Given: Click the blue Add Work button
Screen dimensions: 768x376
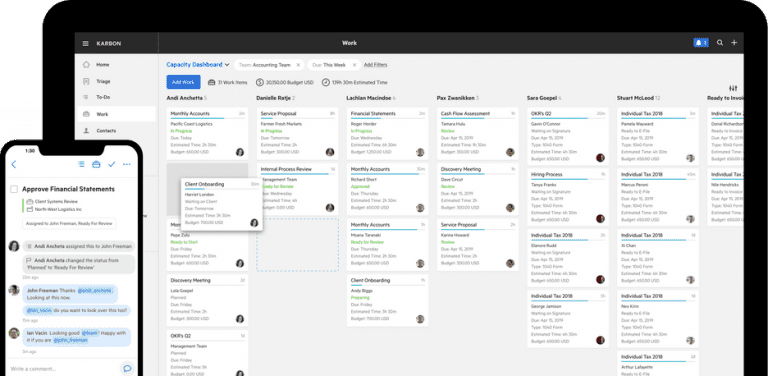Looking at the screenshot, I should coord(183,82).
